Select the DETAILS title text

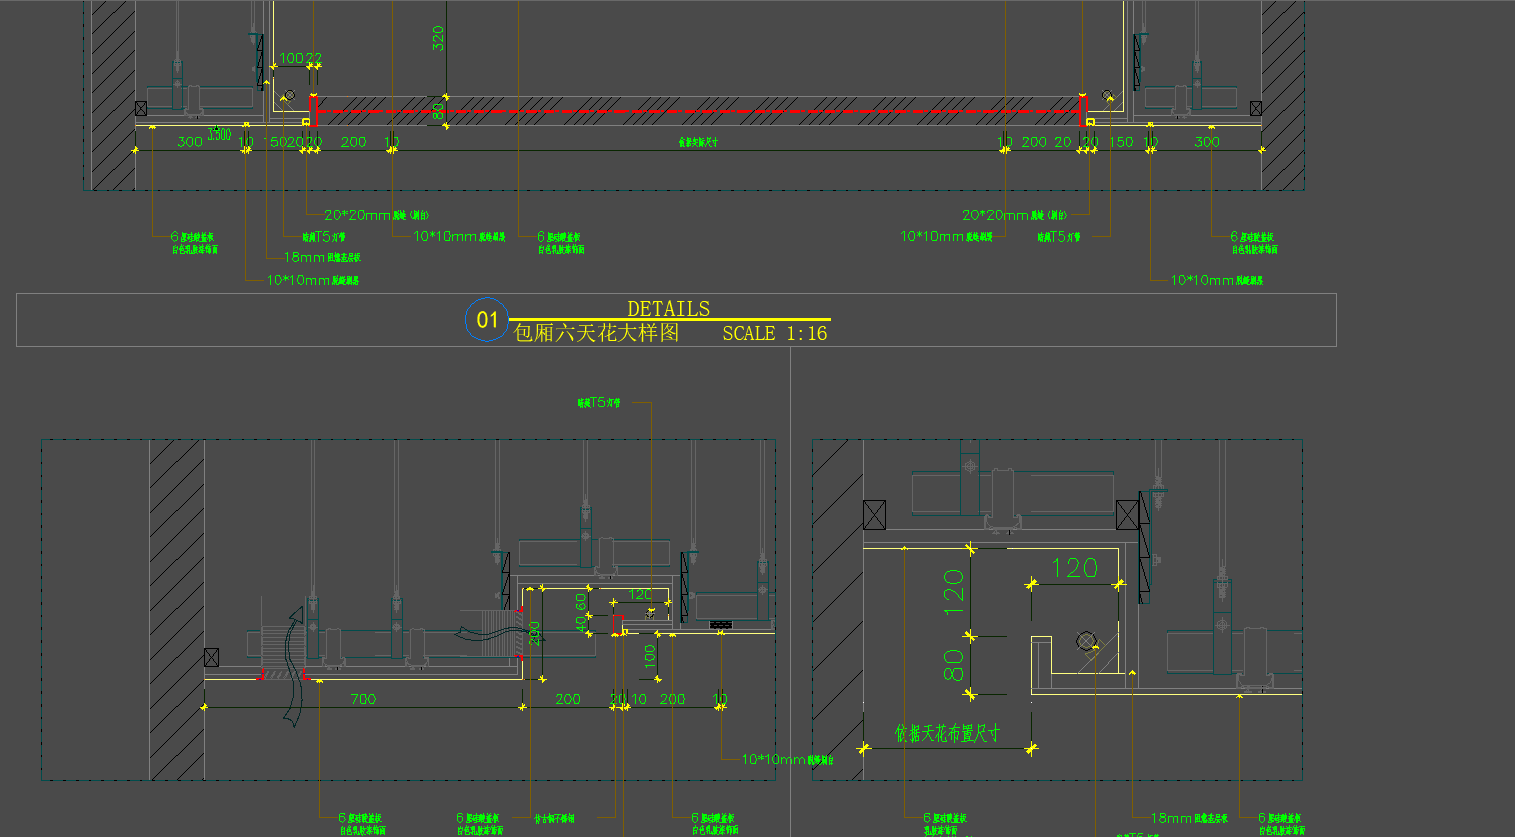click(668, 309)
